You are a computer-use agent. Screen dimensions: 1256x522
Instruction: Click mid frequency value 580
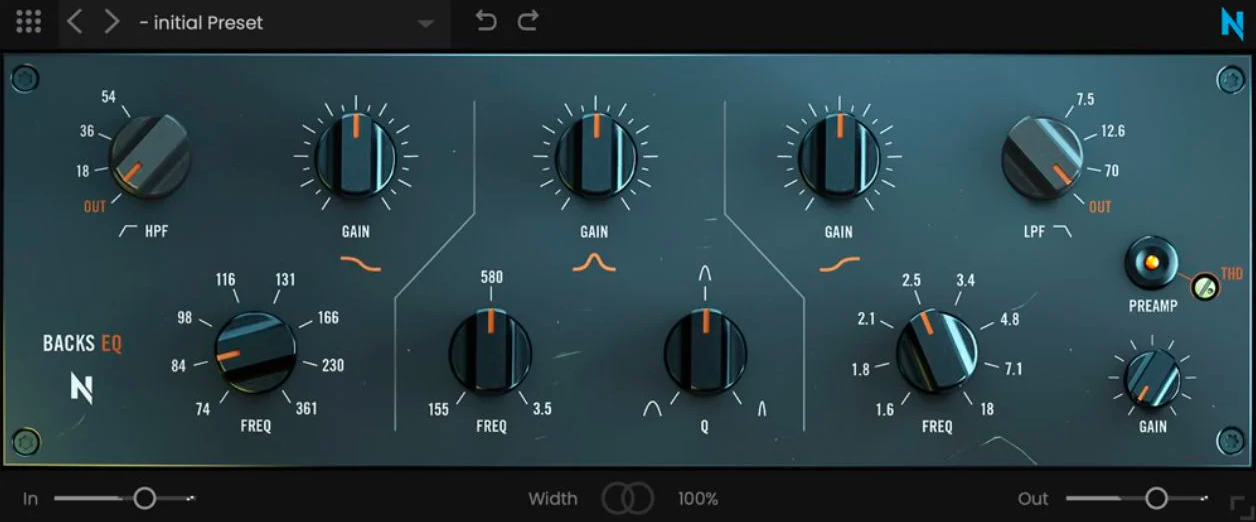pyautogui.click(x=491, y=277)
